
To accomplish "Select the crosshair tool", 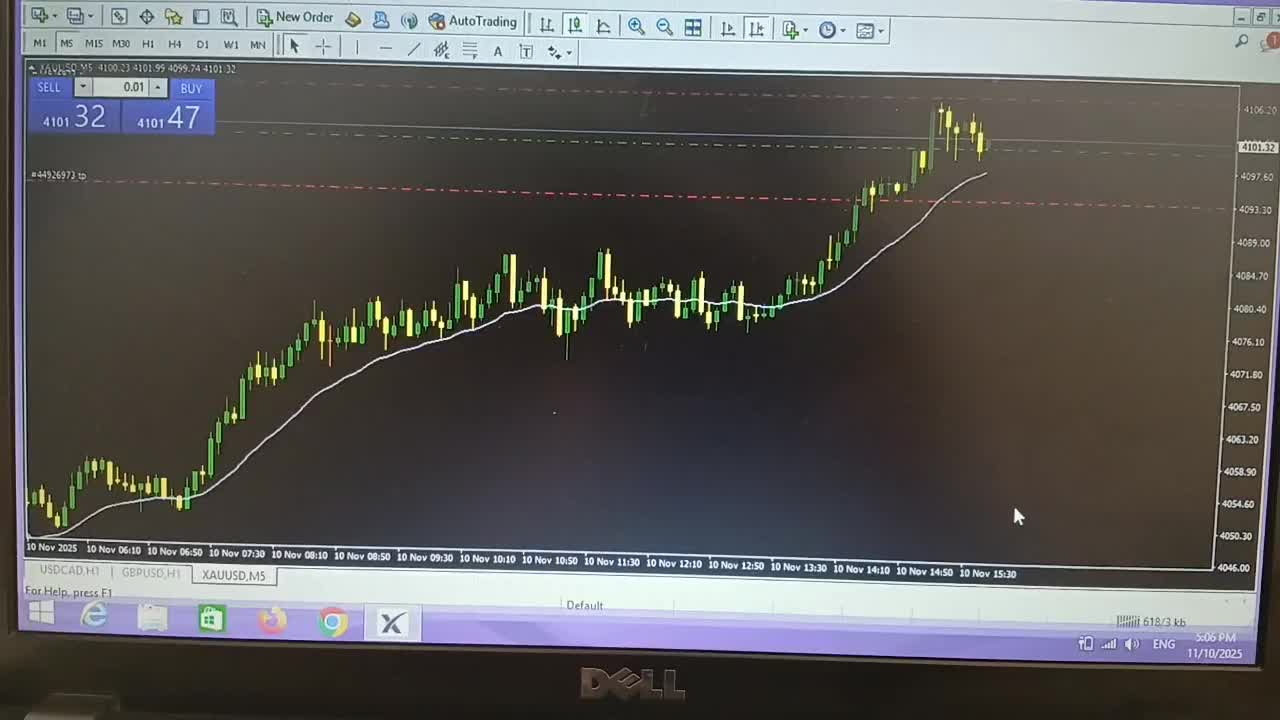I will coord(322,46).
